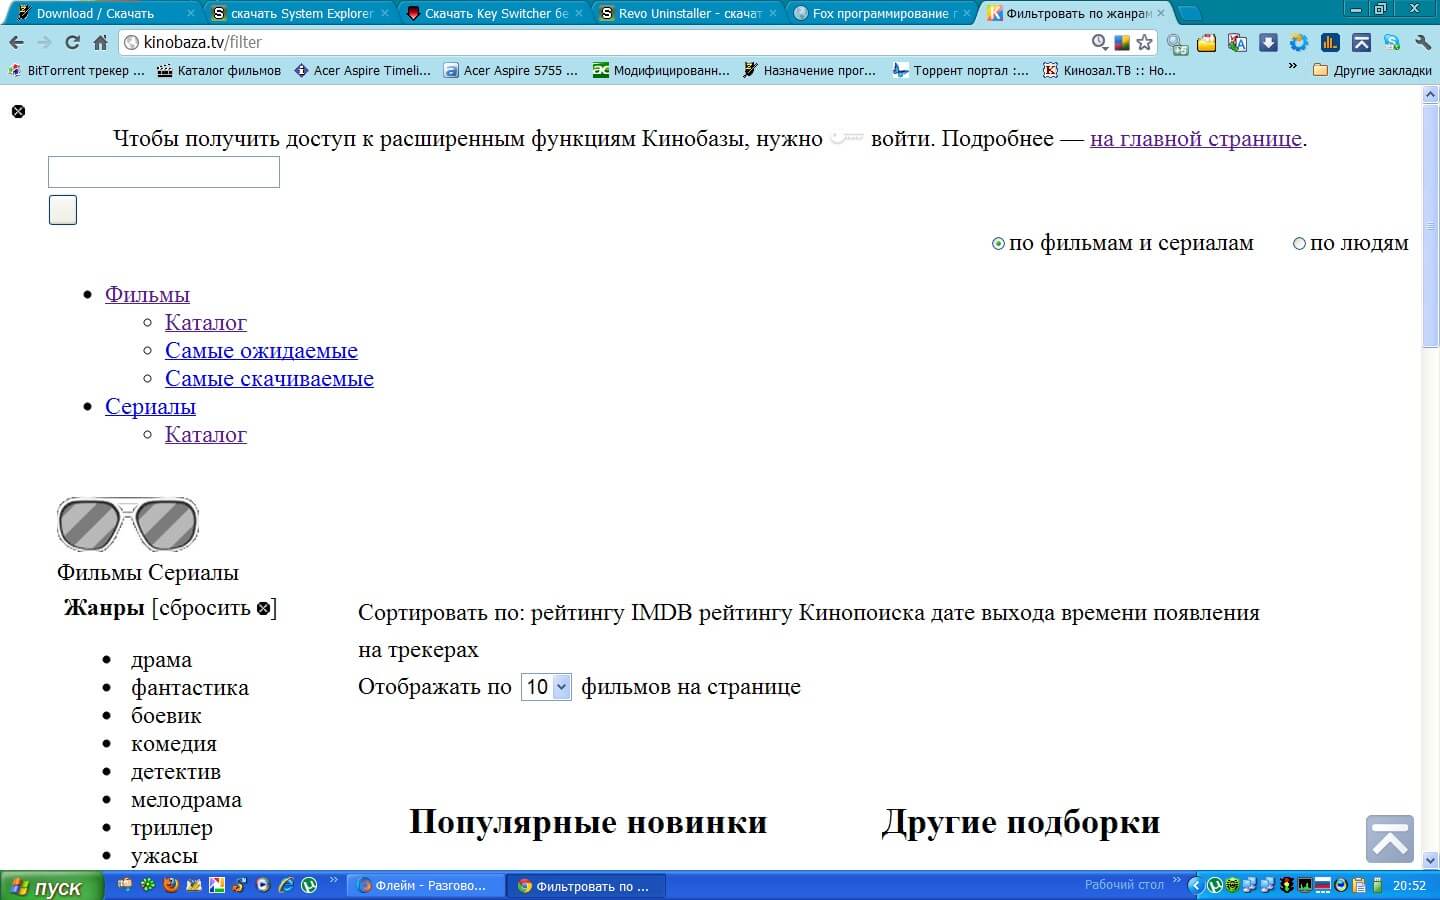Switch to the 'Revo Uninstaller' tab
This screenshot has height=900, width=1440.
click(x=689, y=13)
